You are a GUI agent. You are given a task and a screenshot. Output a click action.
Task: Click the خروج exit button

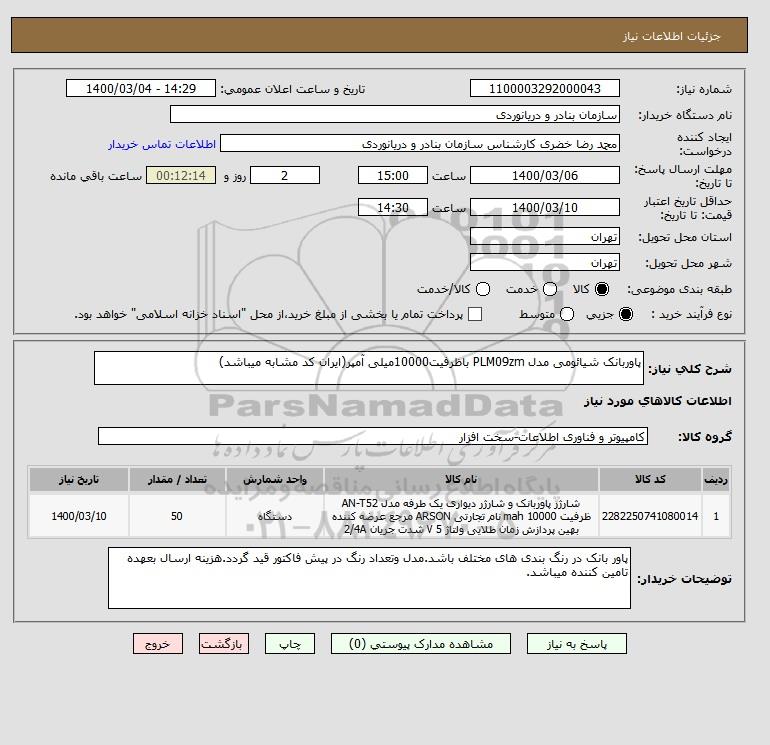click(158, 644)
